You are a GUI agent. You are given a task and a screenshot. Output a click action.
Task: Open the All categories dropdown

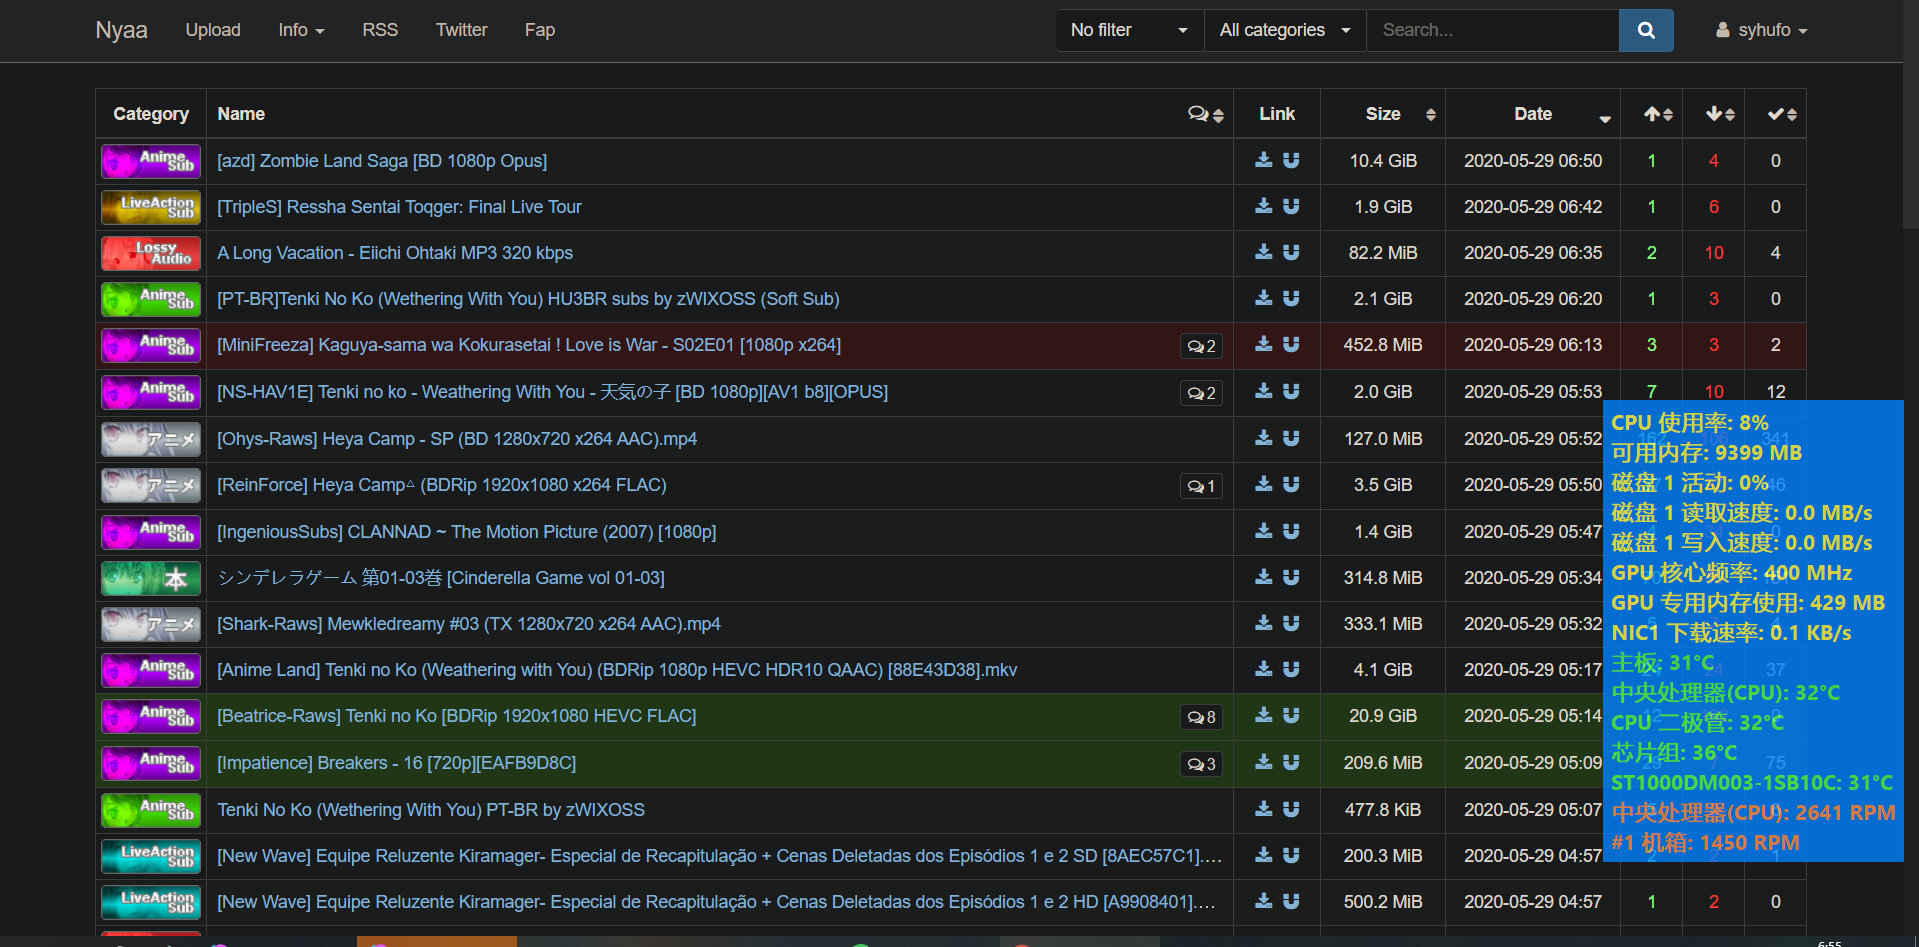click(x=1285, y=30)
